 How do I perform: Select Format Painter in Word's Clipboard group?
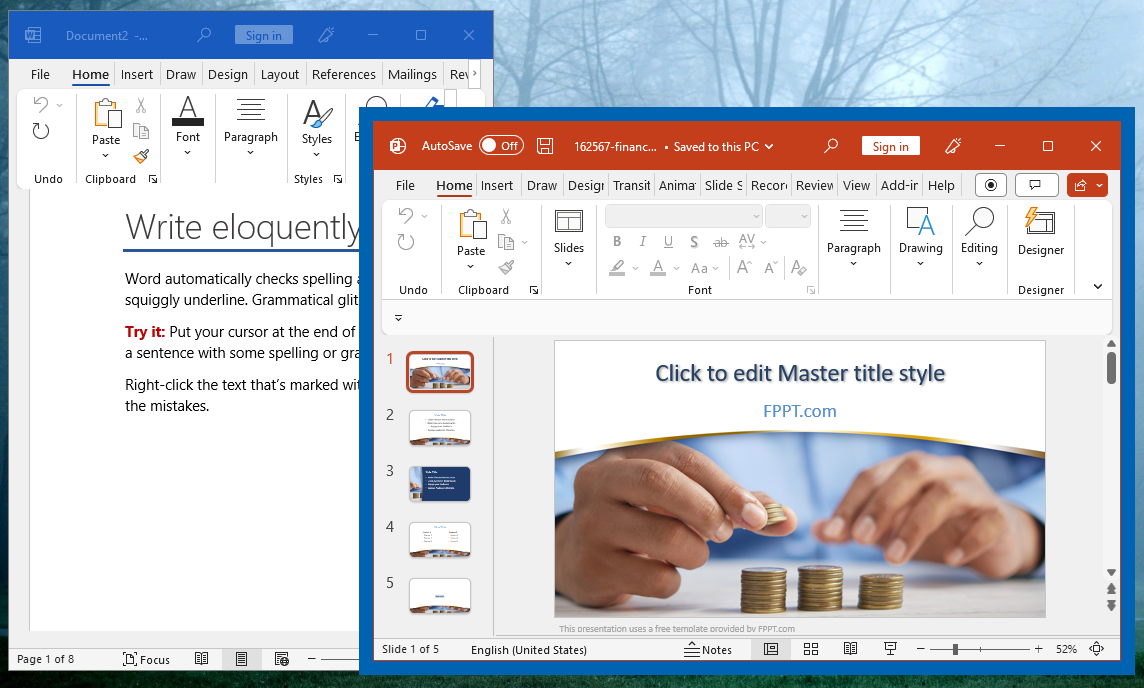[142, 156]
